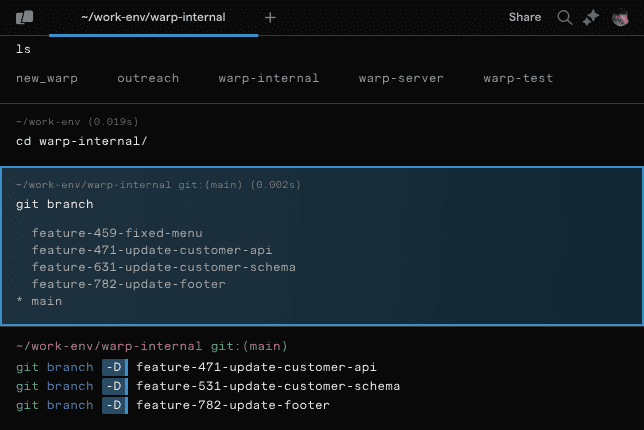Select the ~/work-env/warp-internal tab
Viewport: 644px width, 430px height.
click(153, 17)
